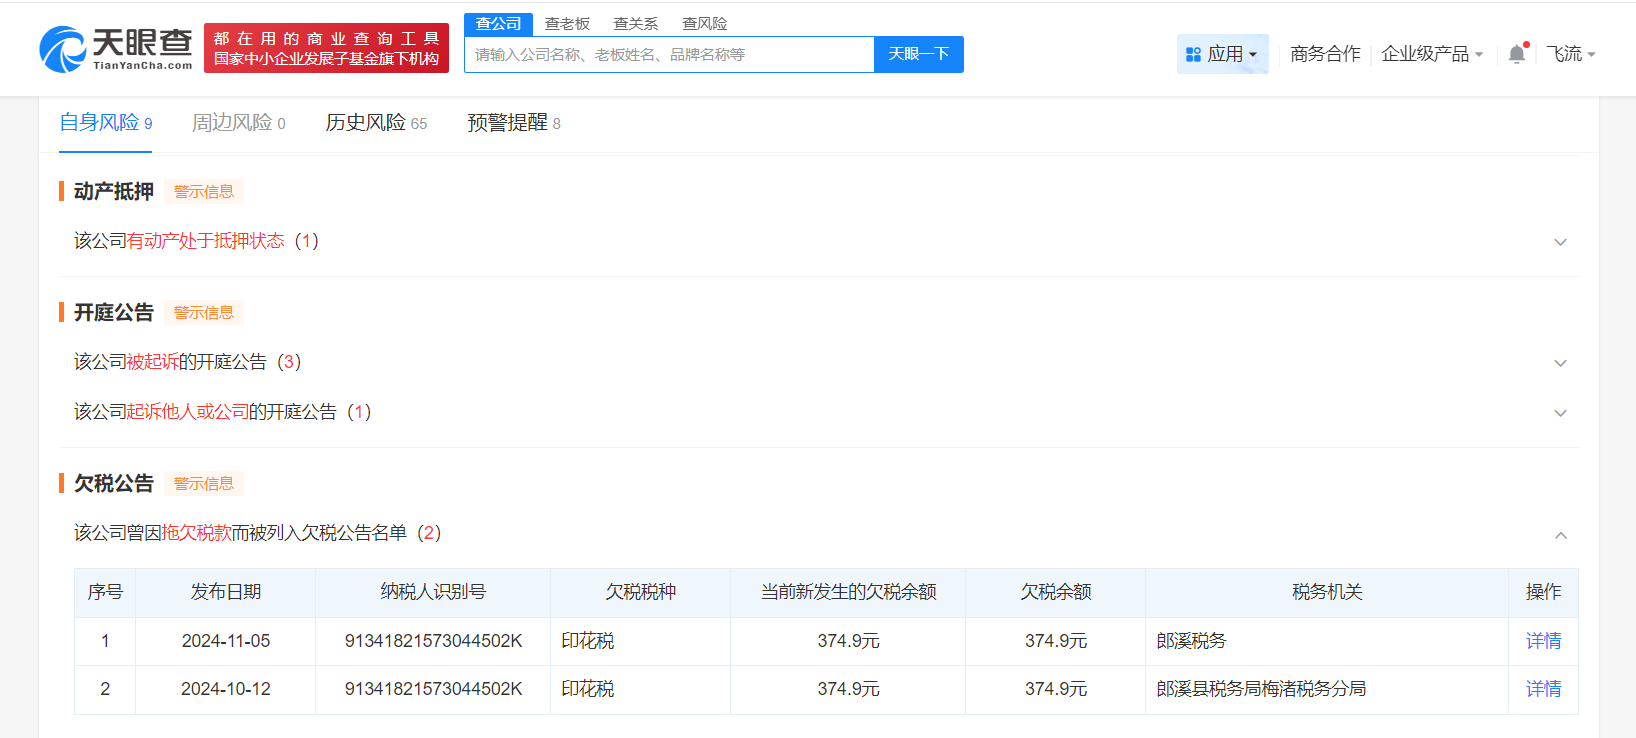Switch to the 查老板 search tab
1636x738 pixels.
[567, 24]
